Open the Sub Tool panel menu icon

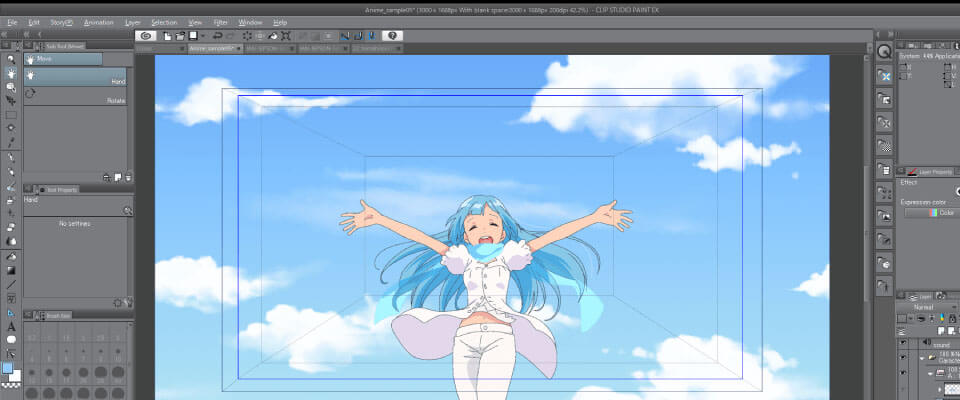coord(29,46)
